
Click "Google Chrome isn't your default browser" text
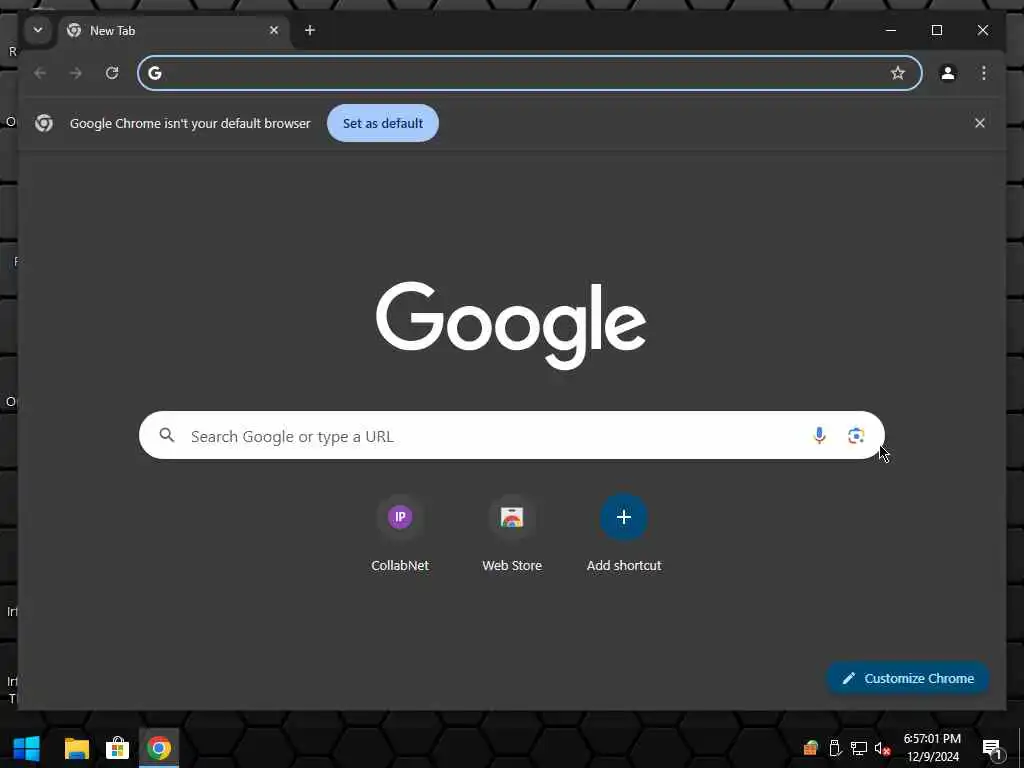tap(190, 123)
